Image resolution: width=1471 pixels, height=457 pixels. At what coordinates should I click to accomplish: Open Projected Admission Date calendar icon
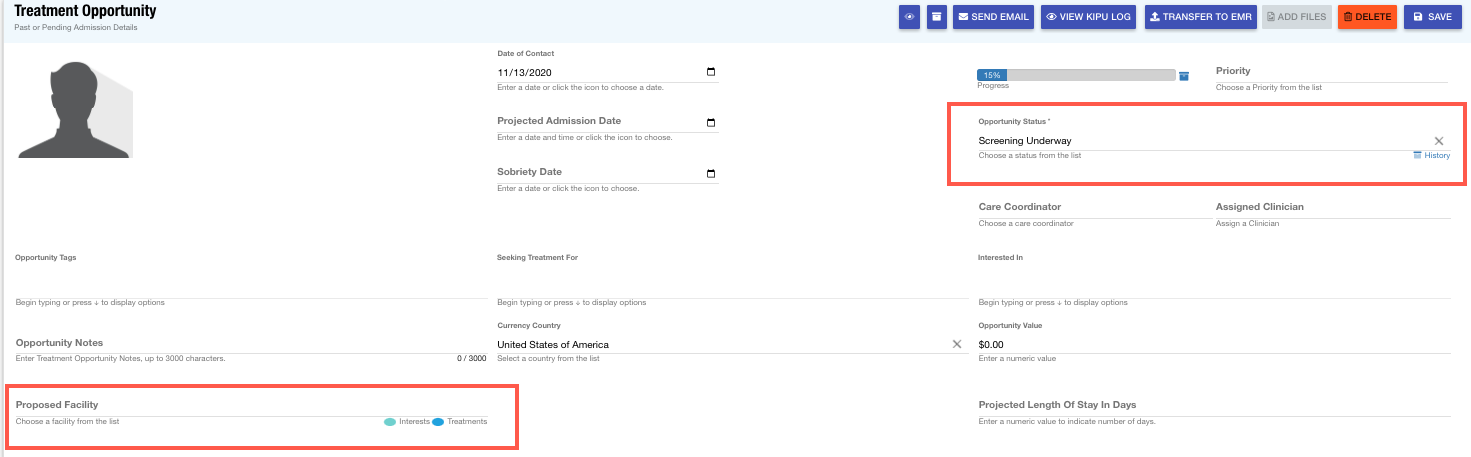click(711, 122)
